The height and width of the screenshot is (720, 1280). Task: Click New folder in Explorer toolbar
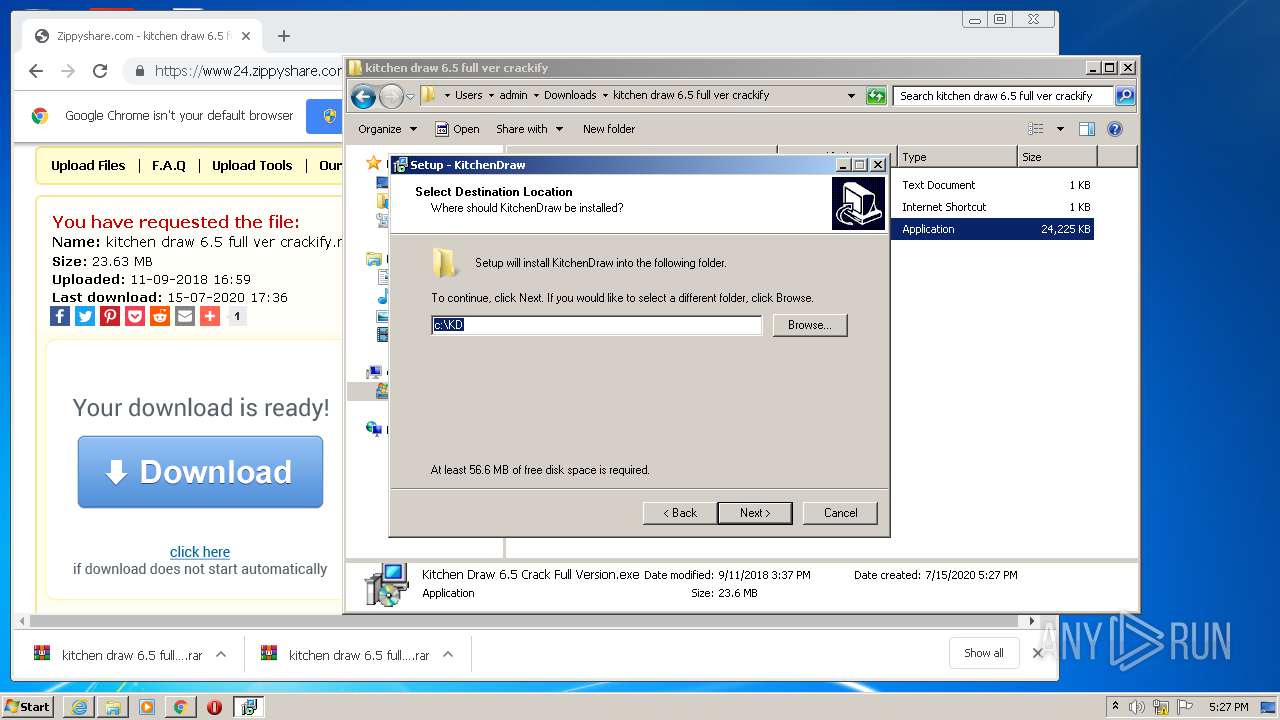pyautogui.click(x=609, y=129)
